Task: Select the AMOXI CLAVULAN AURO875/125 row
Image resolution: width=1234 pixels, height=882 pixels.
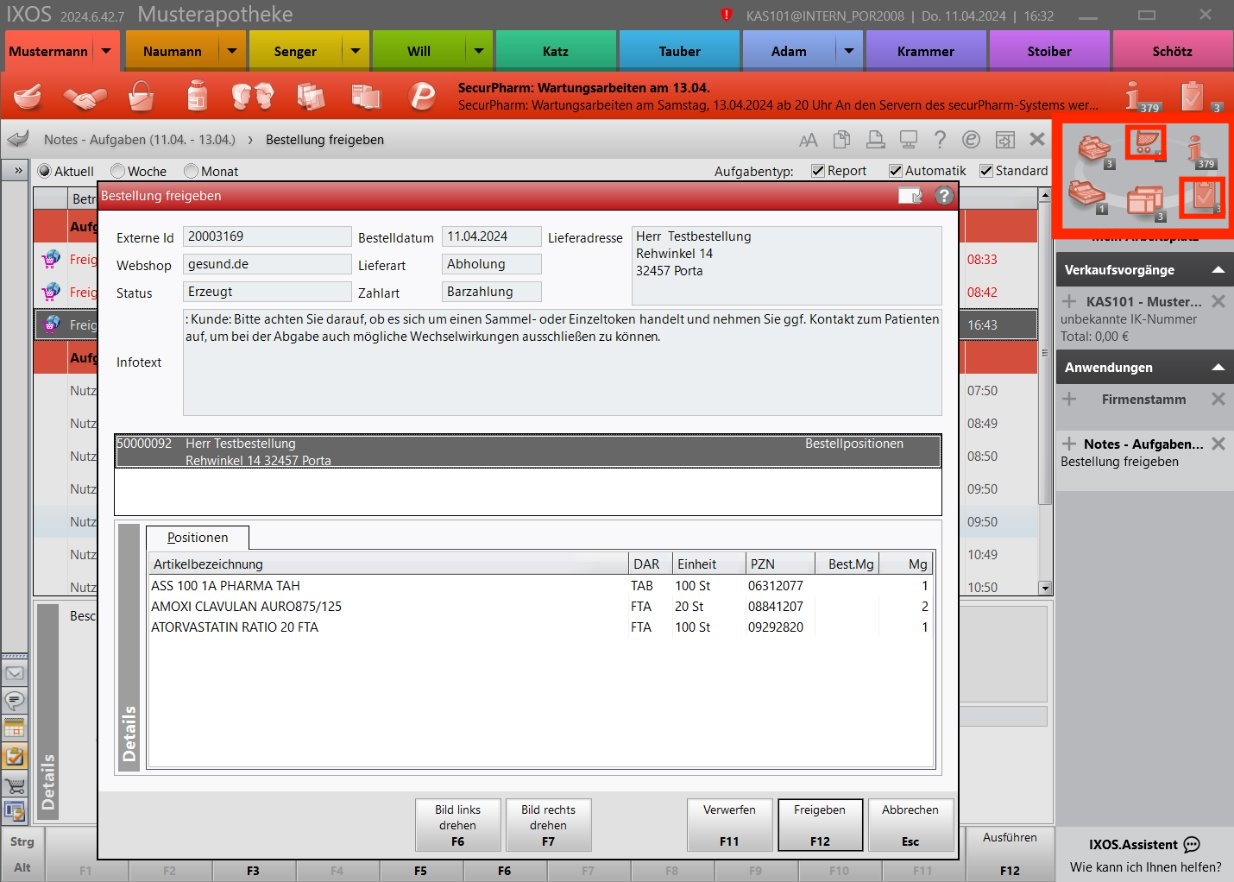Action: click(540, 607)
